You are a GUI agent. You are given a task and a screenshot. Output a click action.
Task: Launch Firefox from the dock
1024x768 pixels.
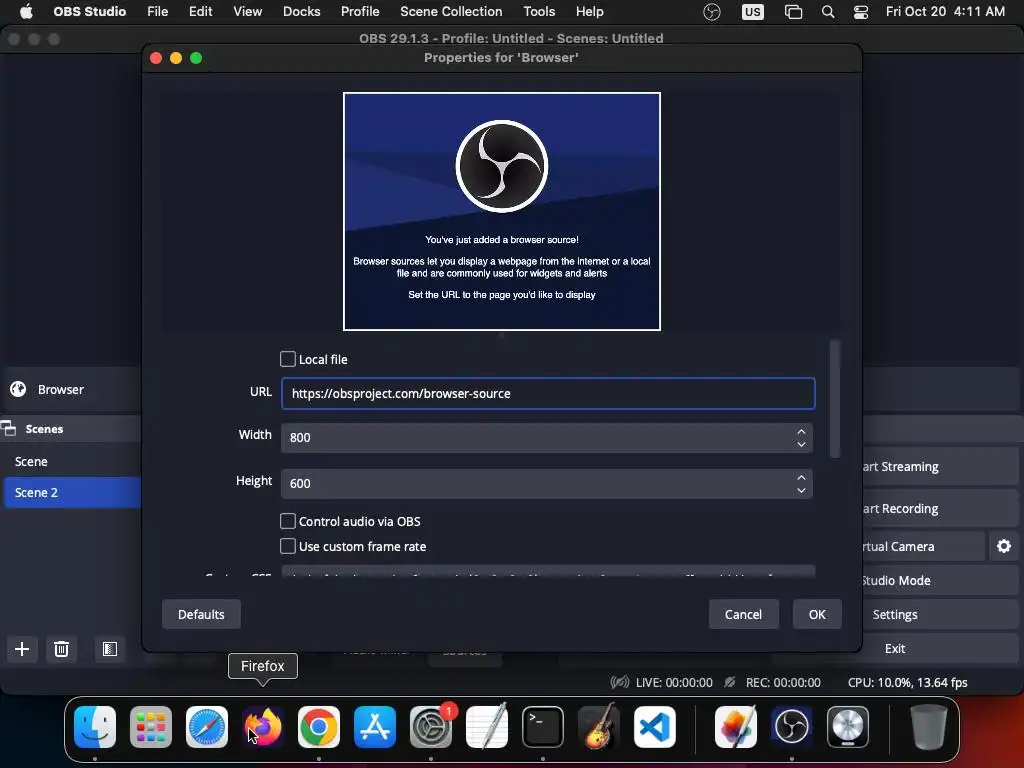tap(263, 727)
